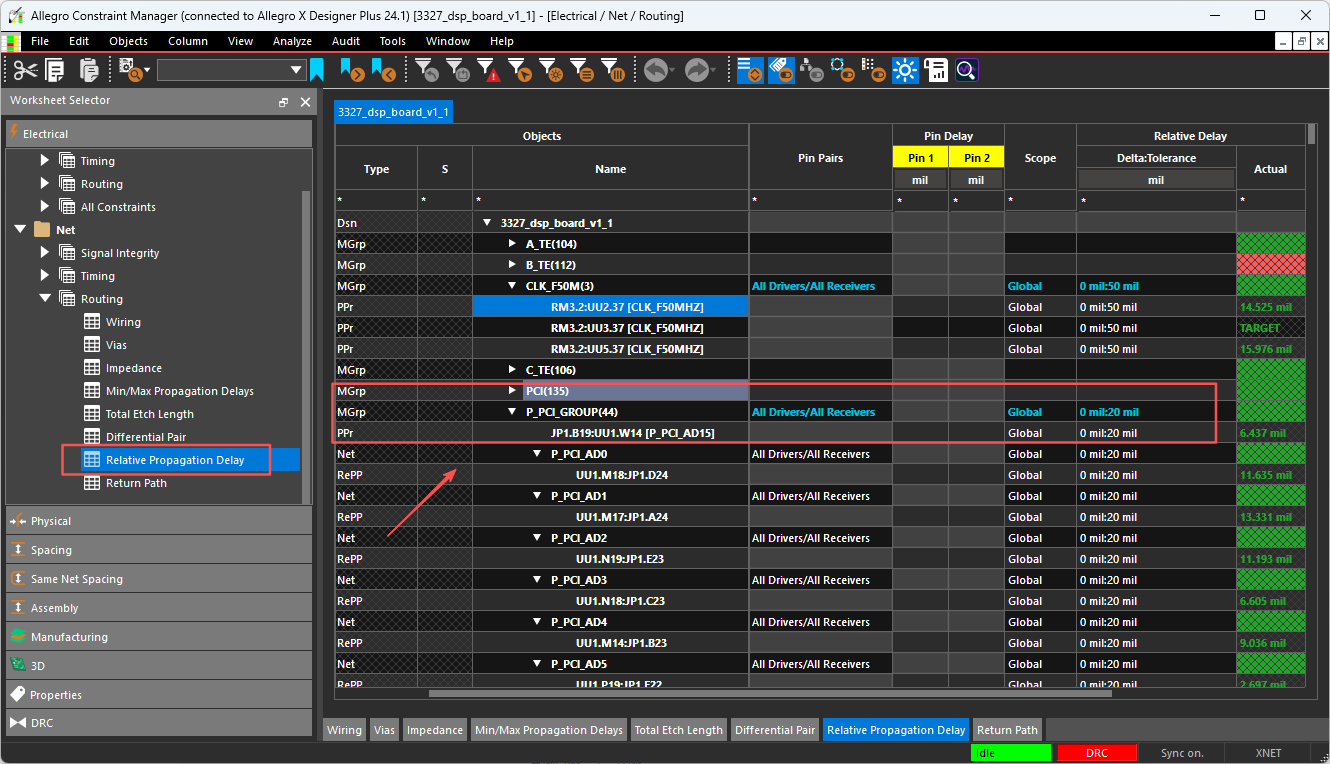1330x764 pixels.
Task: Switch to the Differential Pair bottom tab
Action: 774,730
